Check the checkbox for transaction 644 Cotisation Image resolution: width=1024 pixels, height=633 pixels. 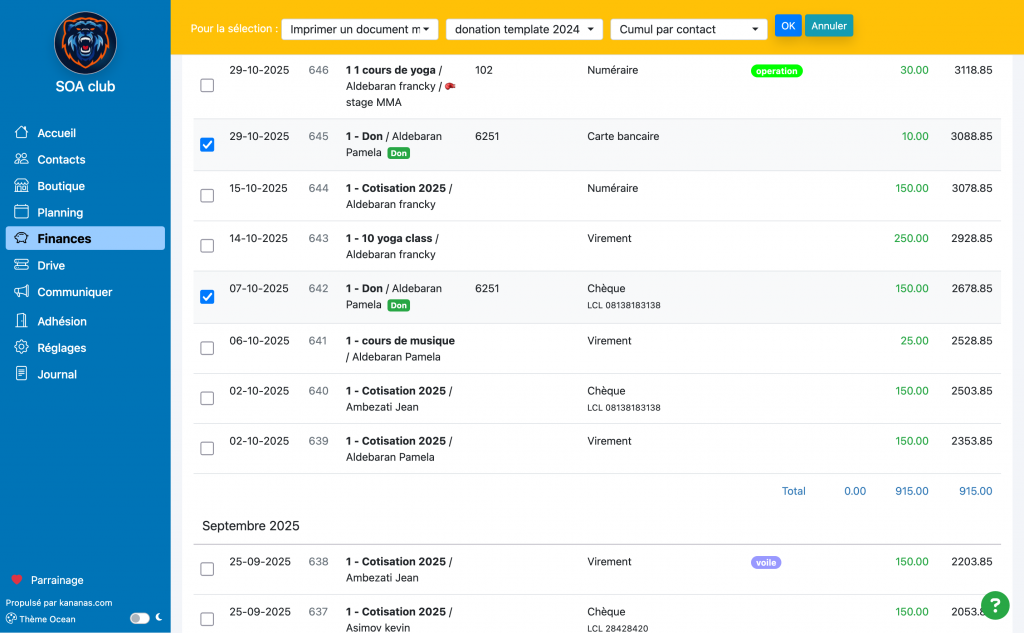pyautogui.click(x=207, y=196)
